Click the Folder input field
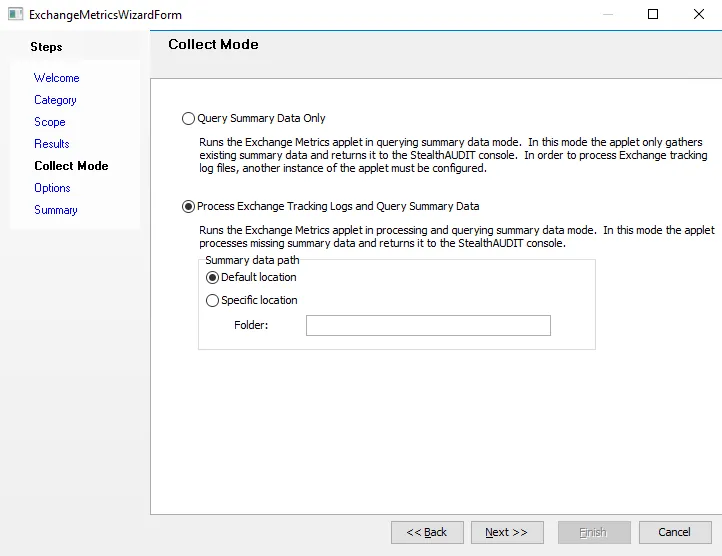The image size is (722, 556). [428, 325]
